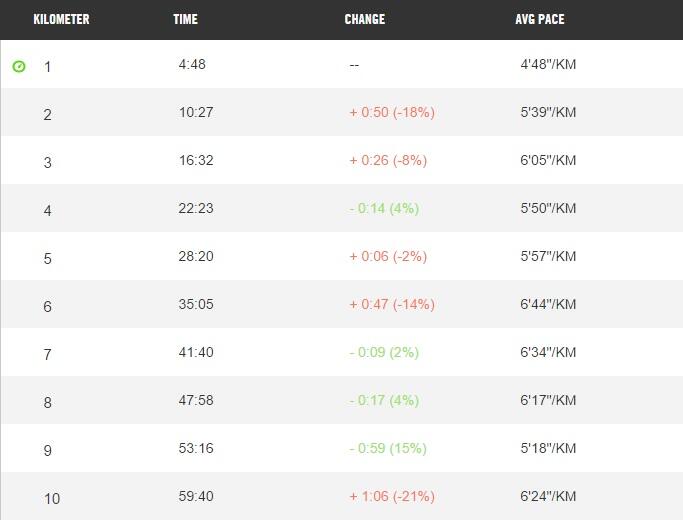Select the 47:58 split time

(x=196, y=400)
